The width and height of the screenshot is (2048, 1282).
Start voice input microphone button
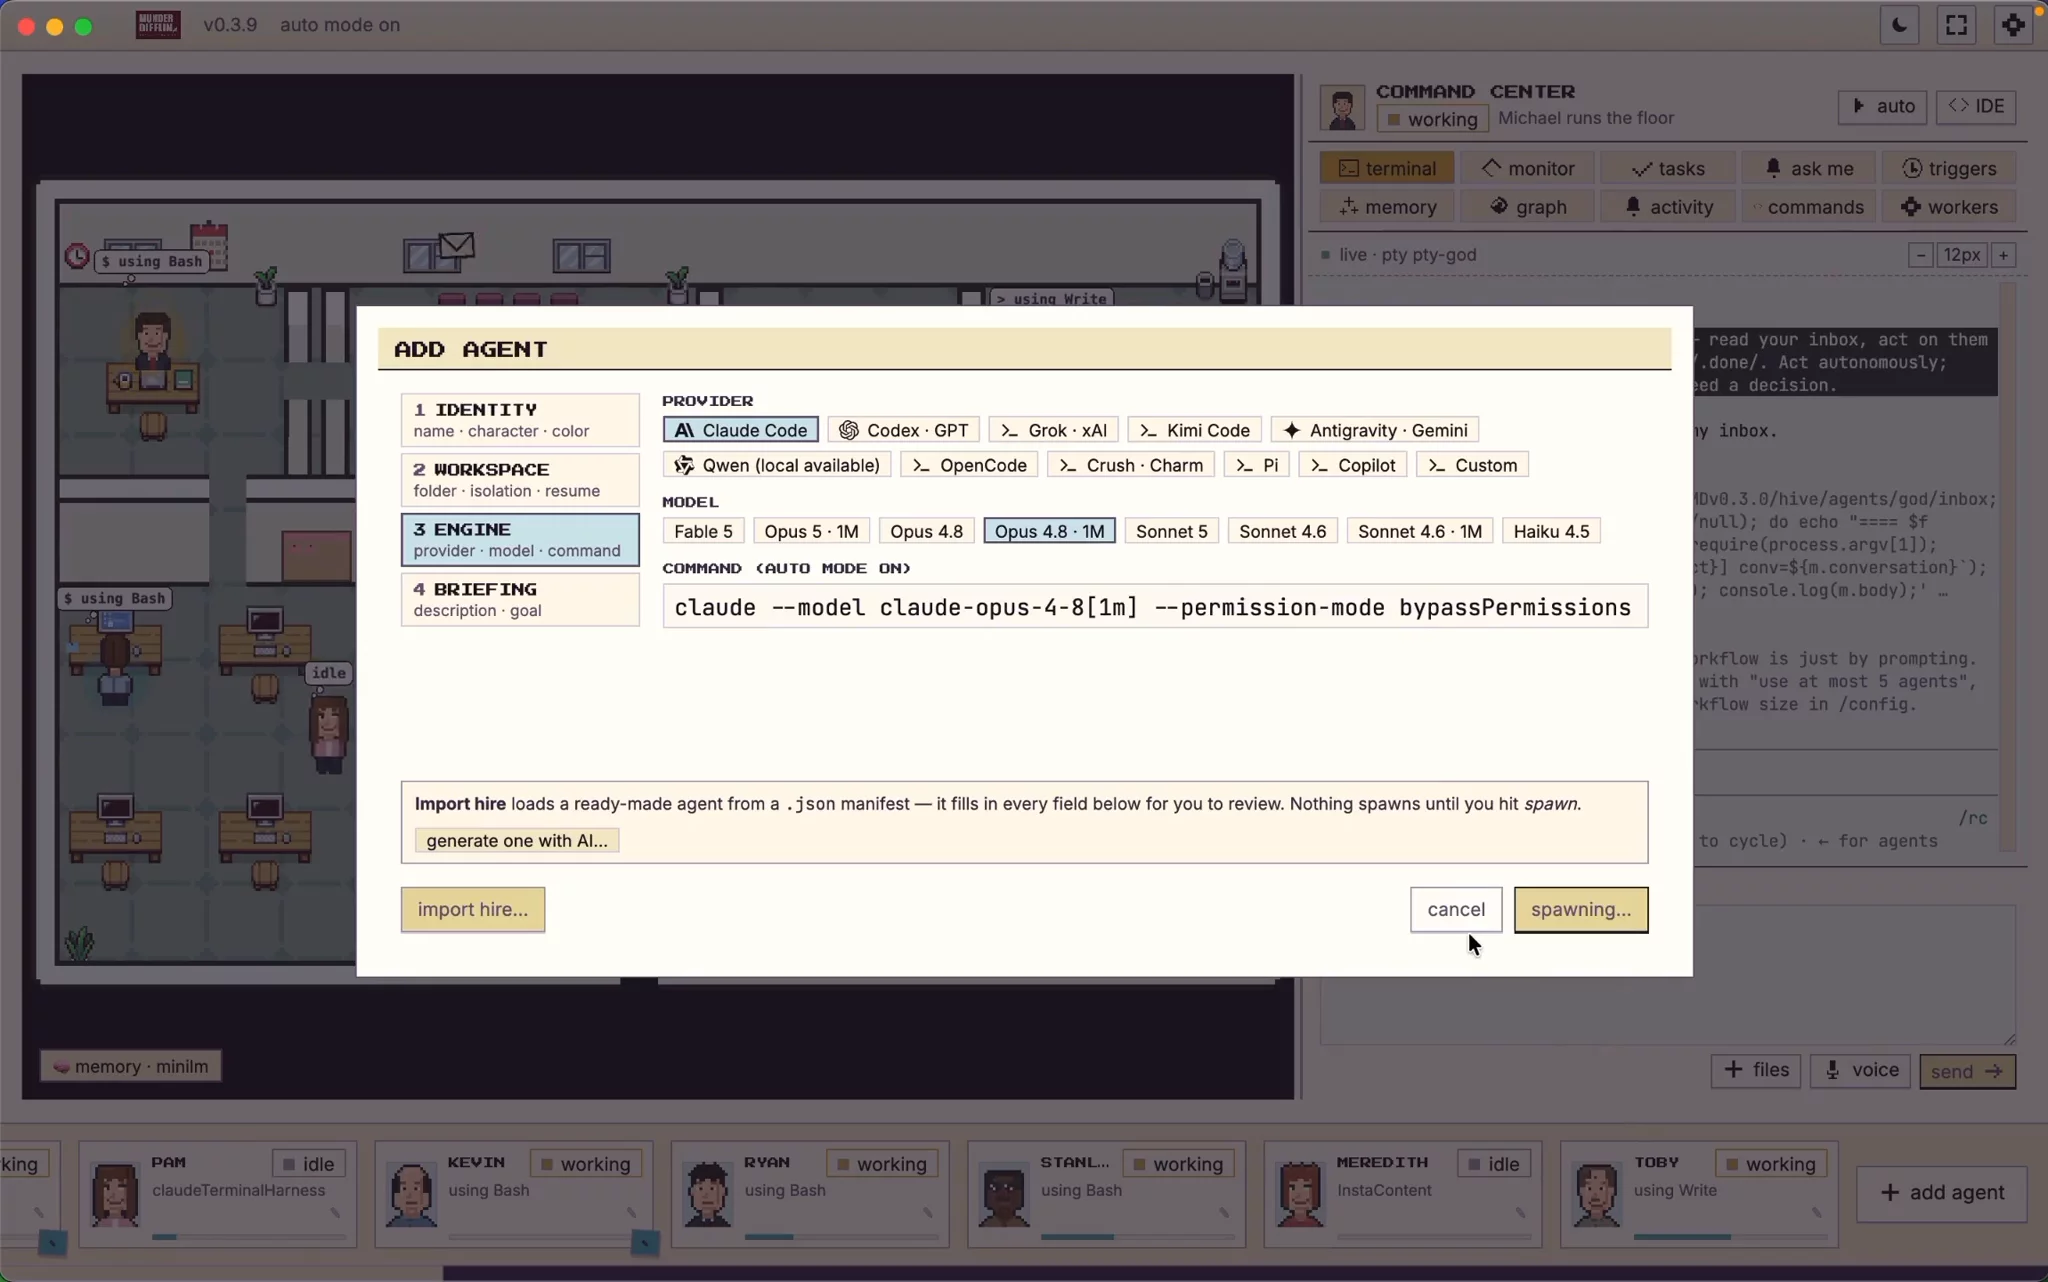[x=1861, y=1071]
